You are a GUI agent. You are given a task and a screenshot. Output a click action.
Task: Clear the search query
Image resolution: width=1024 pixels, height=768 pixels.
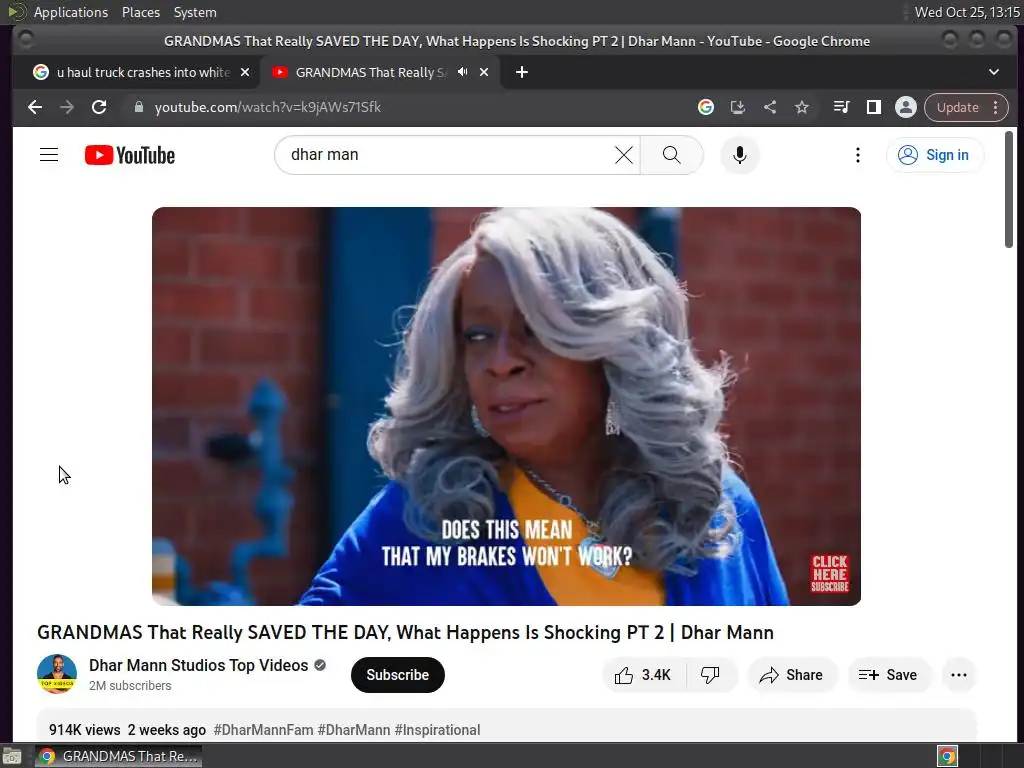pos(624,155)
